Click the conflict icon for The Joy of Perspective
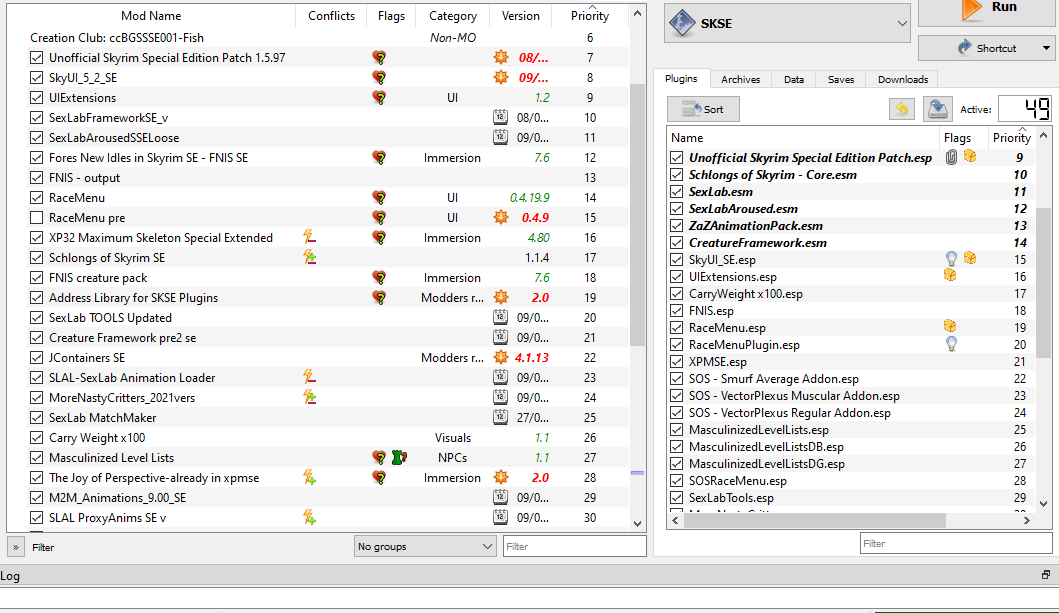The width and height of the screenshot is (1059, 613). [309, 477]
